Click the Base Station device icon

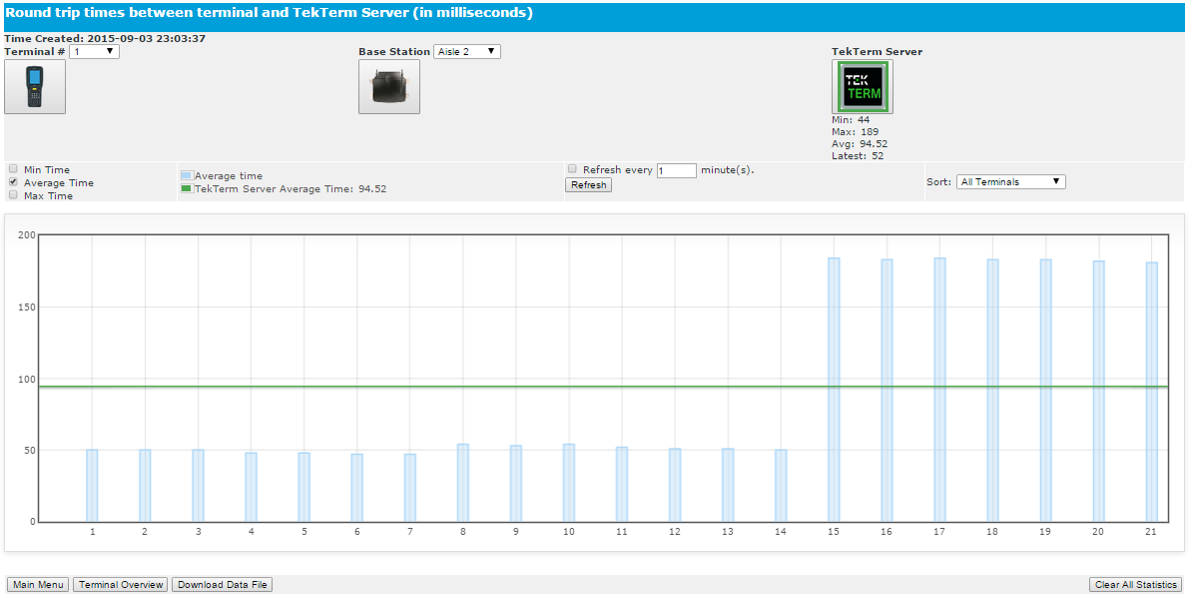click(x=389, y=87)
